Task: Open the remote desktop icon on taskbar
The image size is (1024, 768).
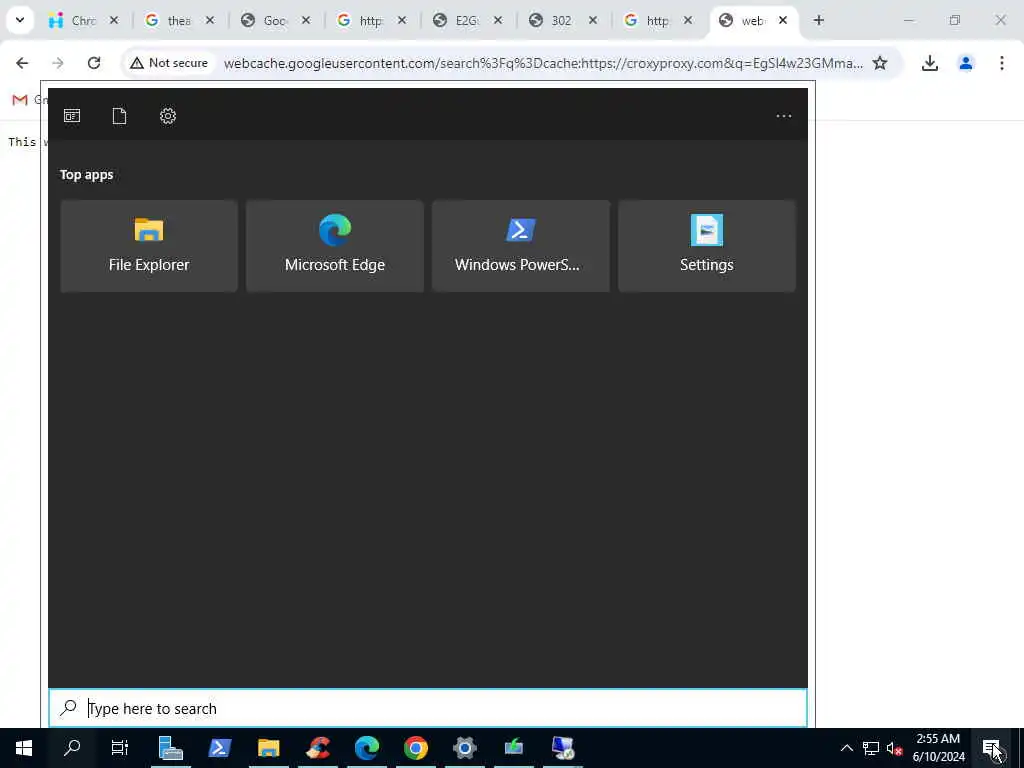Action: (563, 748)
